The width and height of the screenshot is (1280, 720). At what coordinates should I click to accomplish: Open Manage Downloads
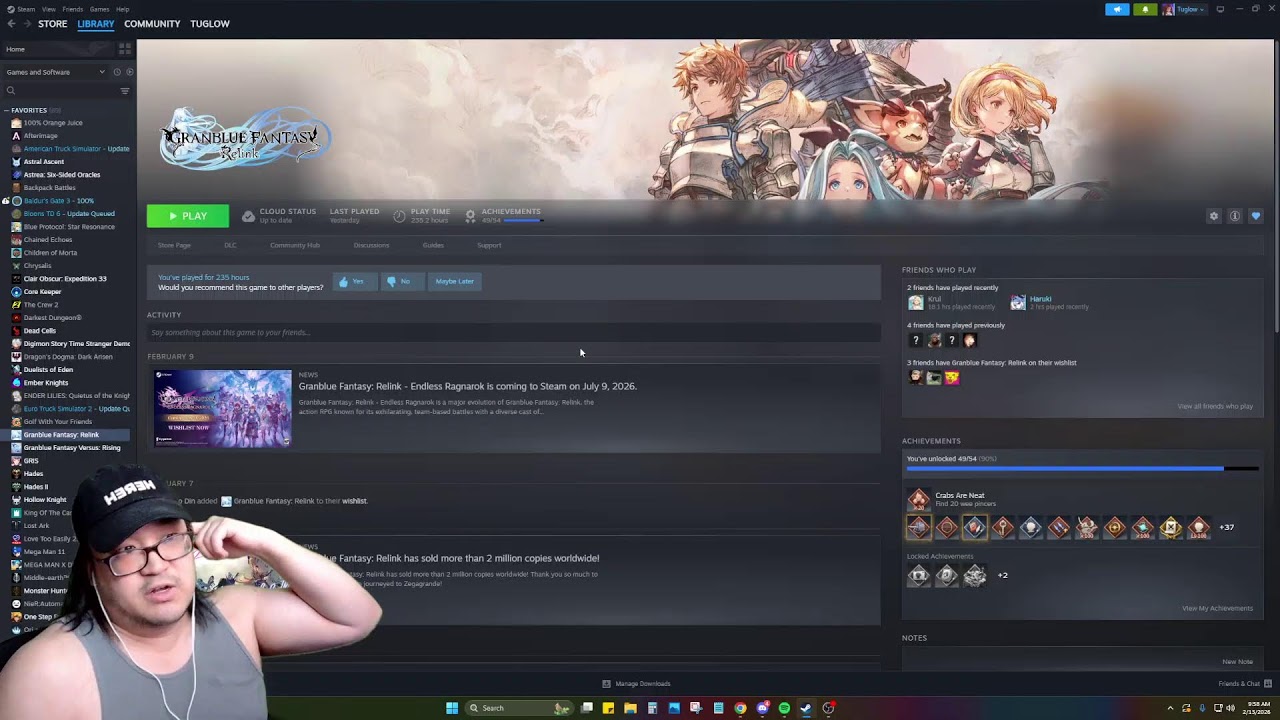(x=636, y=684)
